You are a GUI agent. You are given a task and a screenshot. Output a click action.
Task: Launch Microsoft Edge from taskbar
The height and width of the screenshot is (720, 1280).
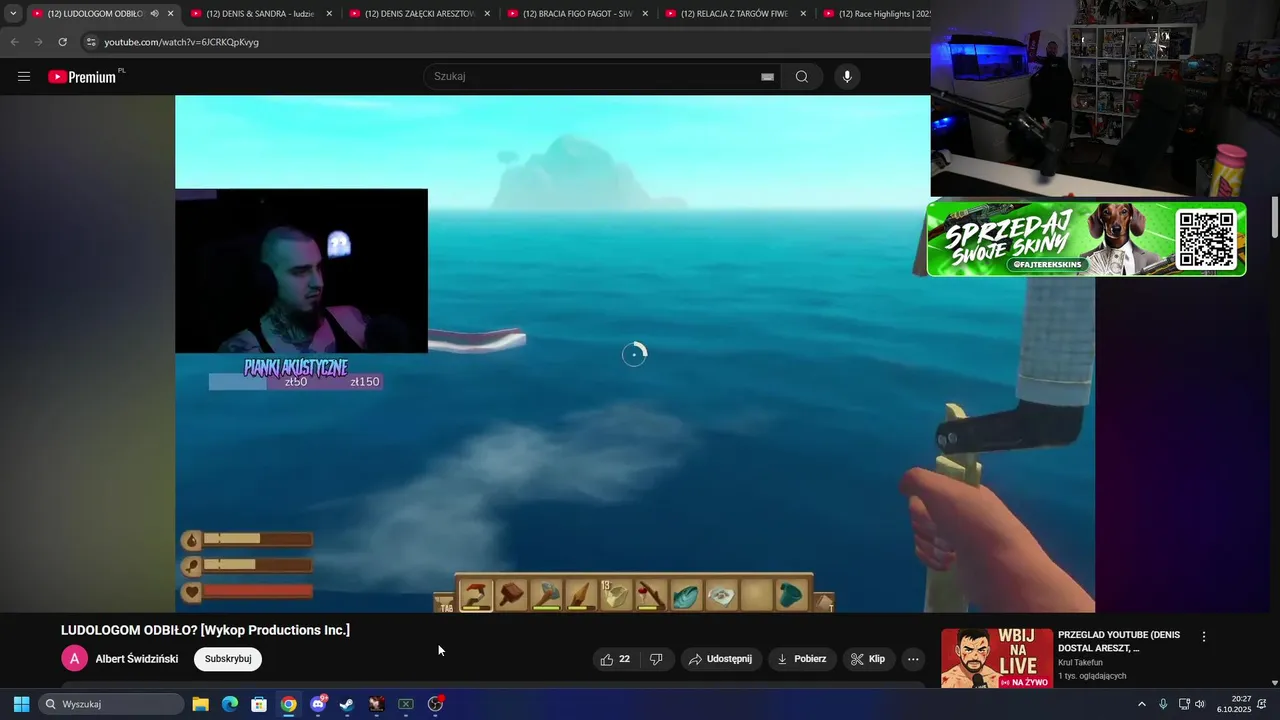coord(230,704)
